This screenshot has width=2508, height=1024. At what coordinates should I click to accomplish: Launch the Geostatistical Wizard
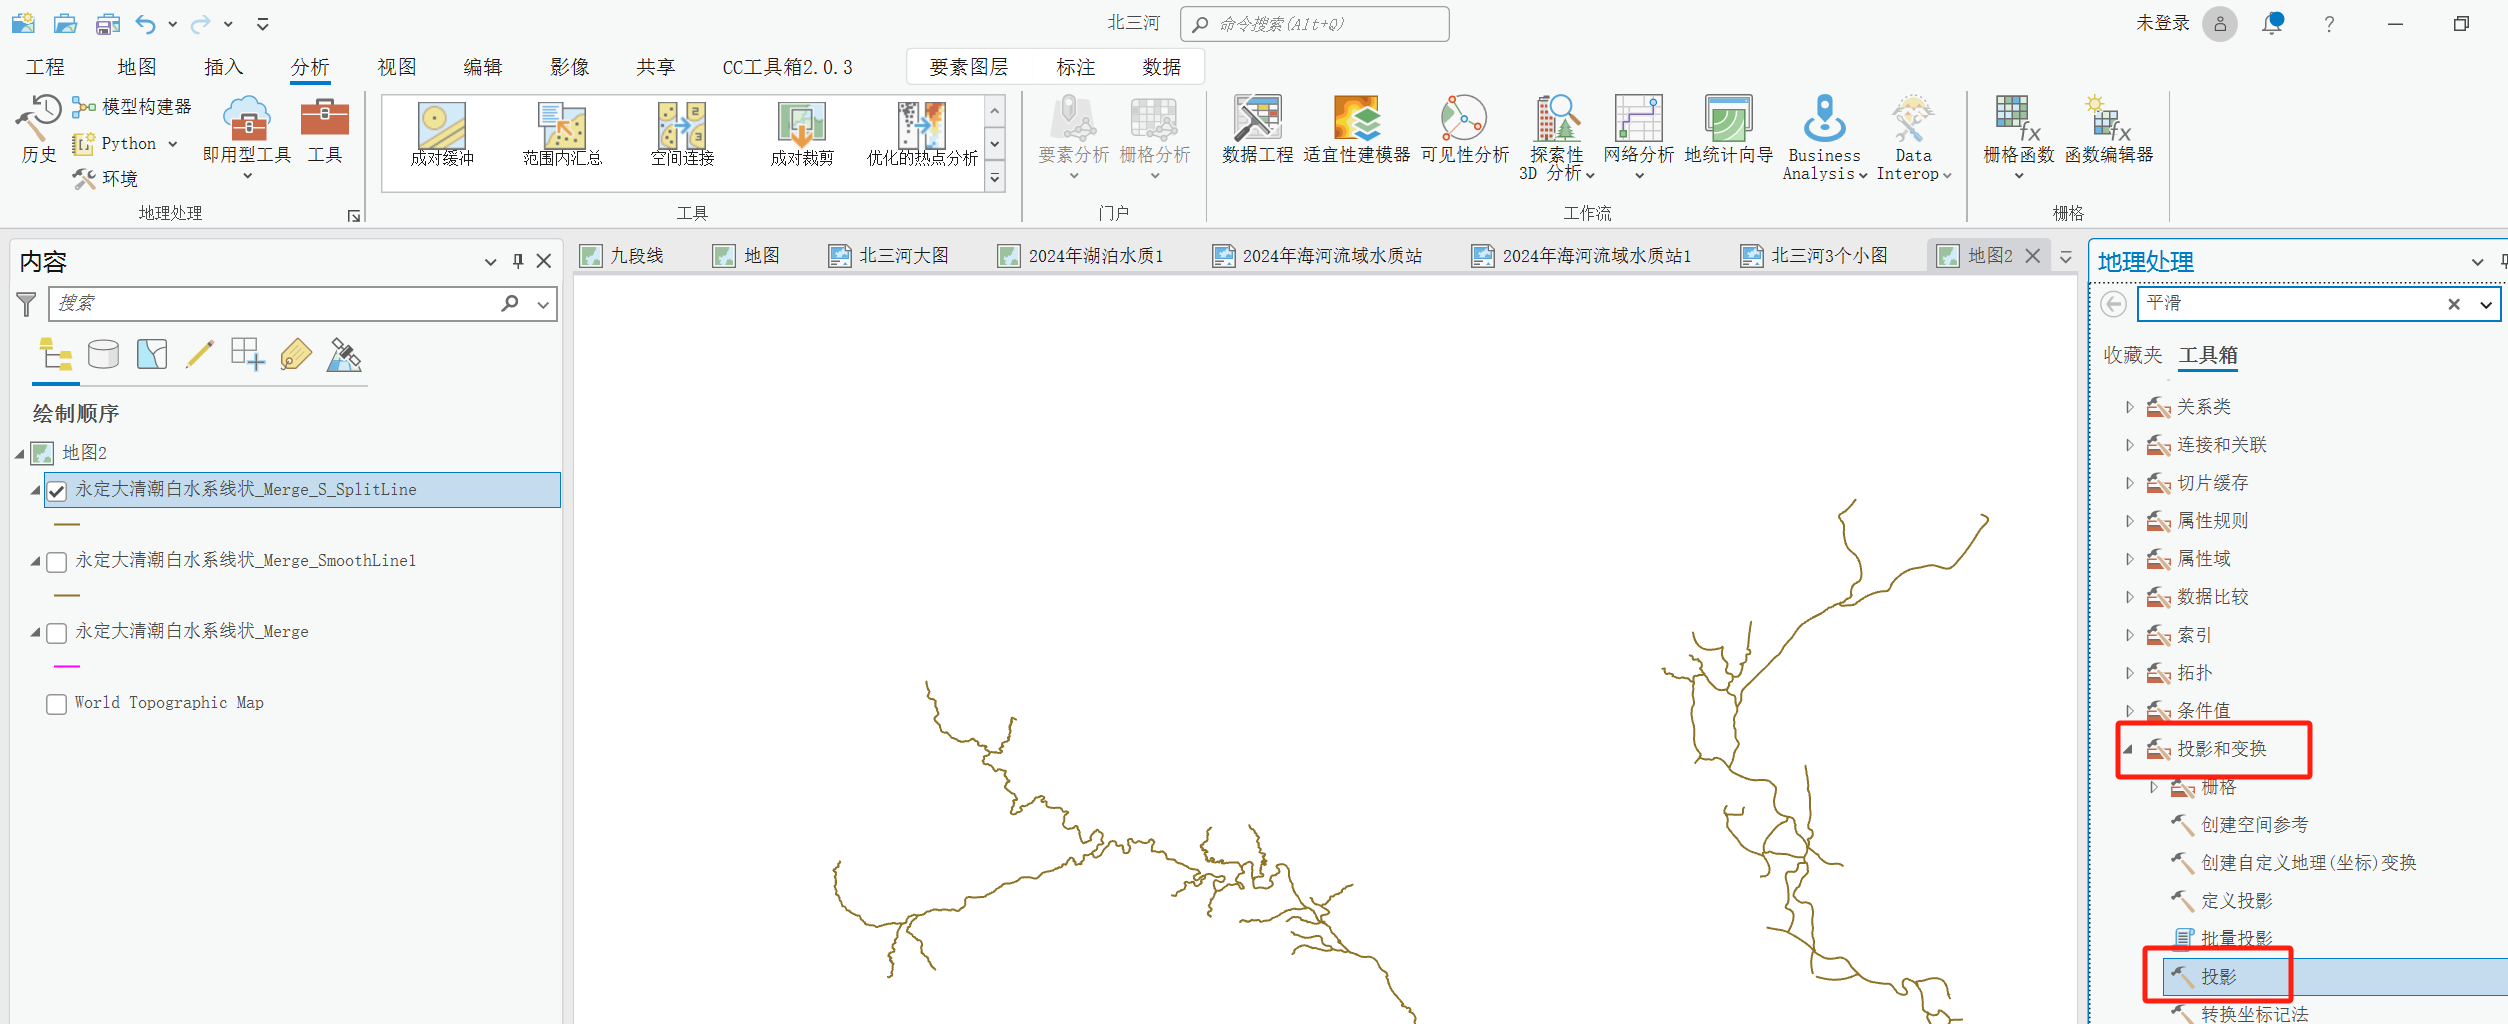(1728, 130)
